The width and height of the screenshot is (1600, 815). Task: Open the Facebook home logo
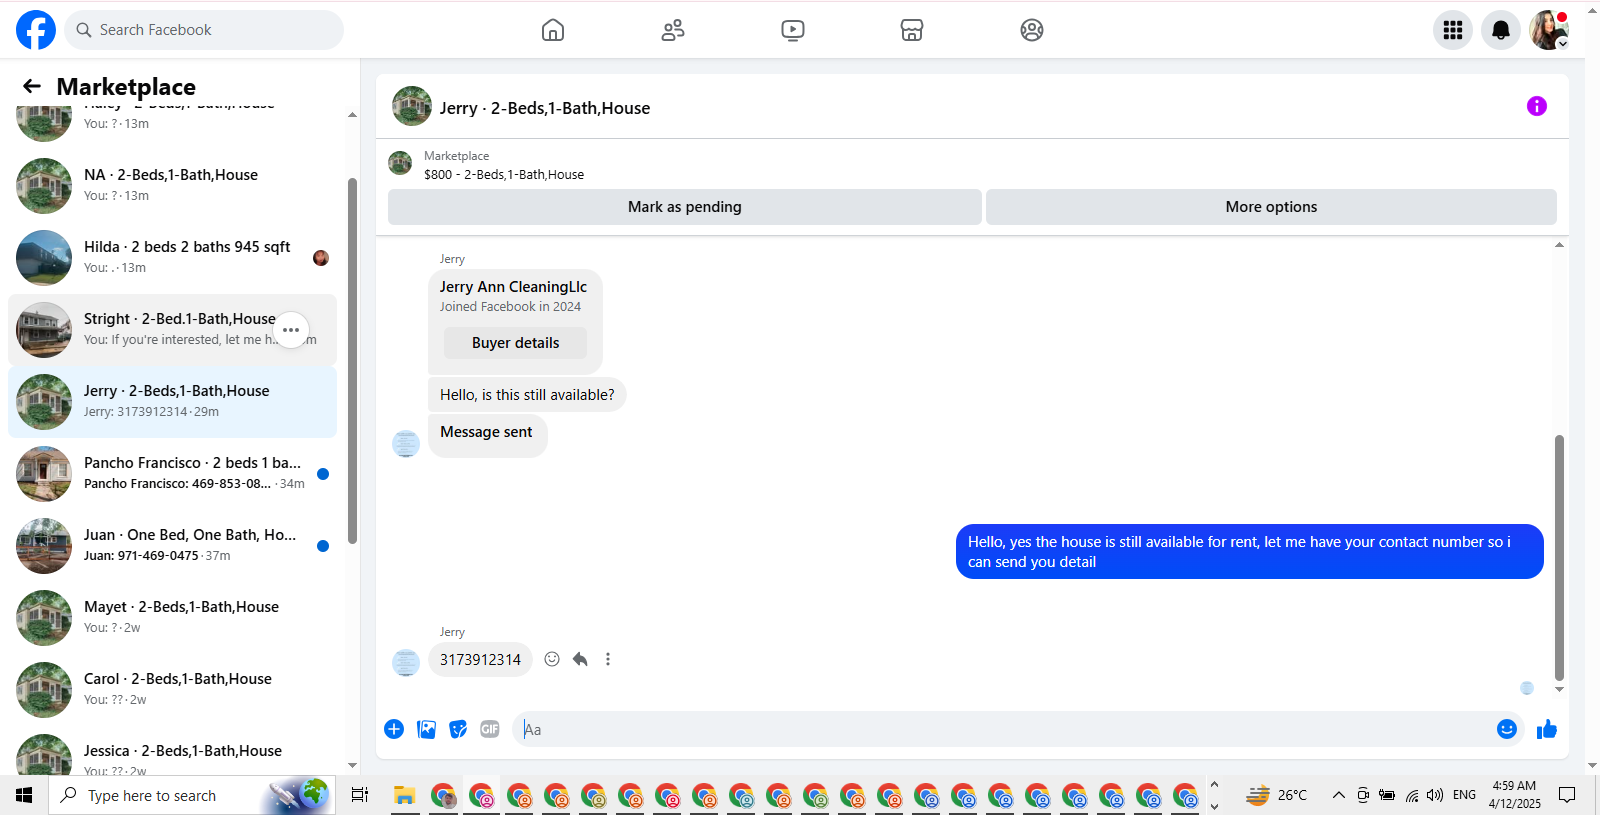coord(36,30)
